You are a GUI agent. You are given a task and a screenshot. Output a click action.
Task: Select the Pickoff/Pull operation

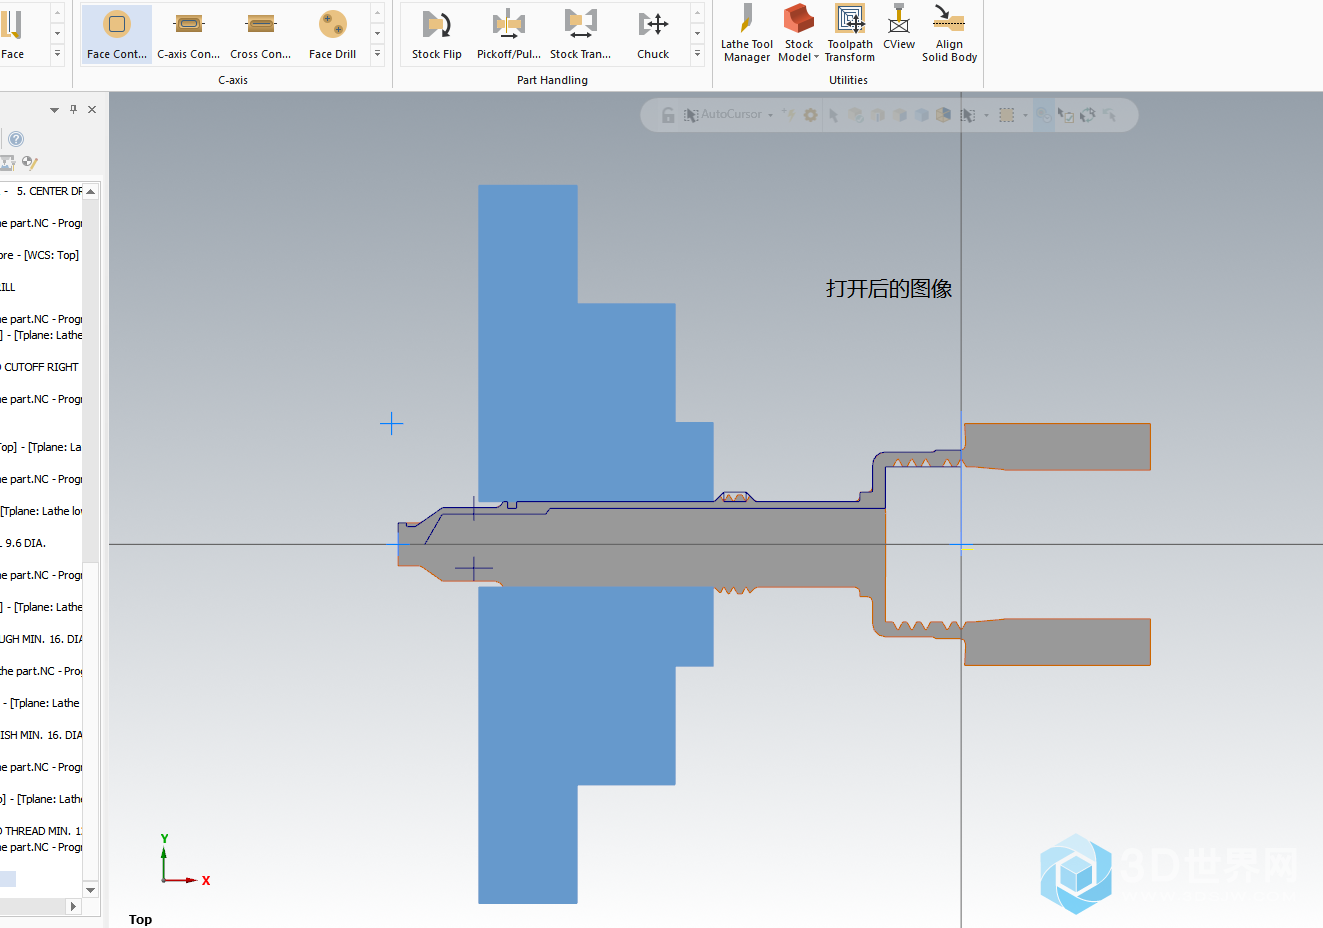click(x=509, y=34)
